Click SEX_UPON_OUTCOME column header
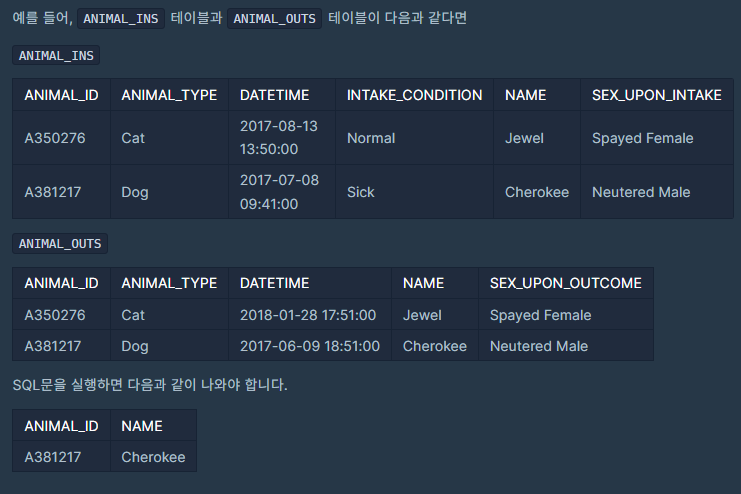Viewport: 741px width, 494px height. coord(566,283)
